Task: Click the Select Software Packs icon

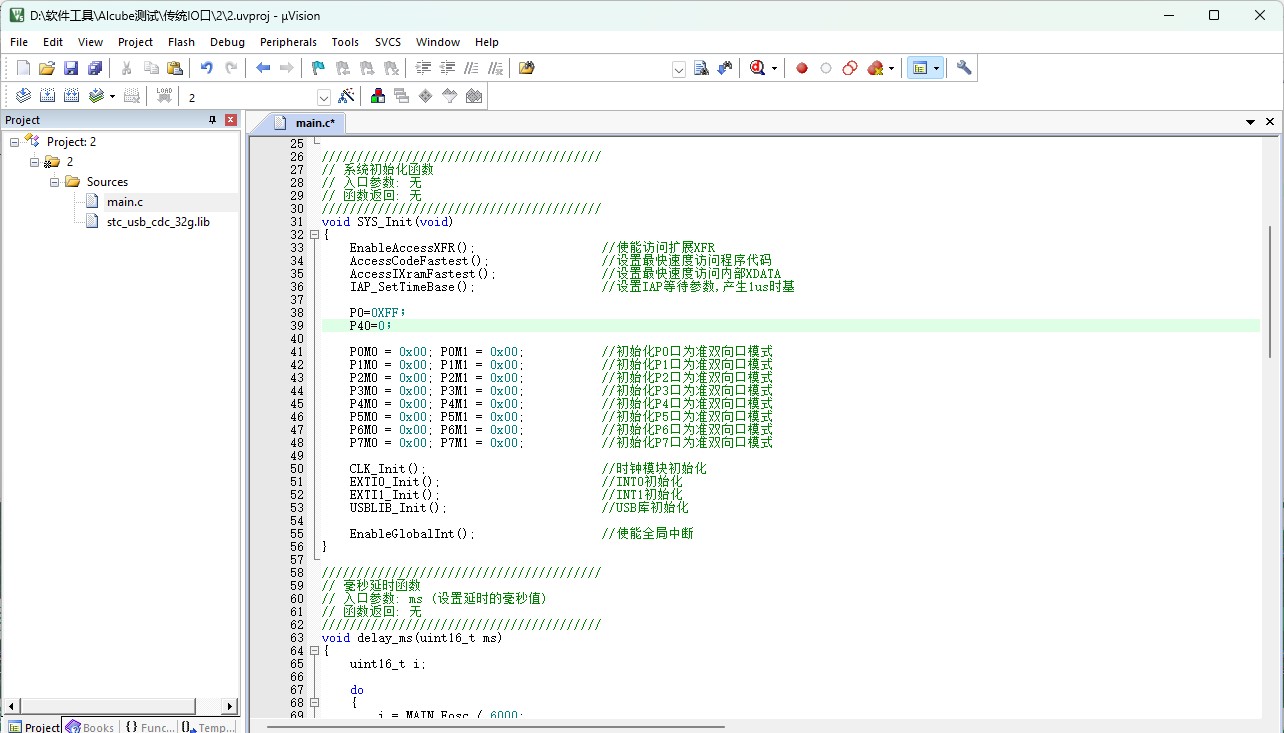Action: [x=450, y=96]
